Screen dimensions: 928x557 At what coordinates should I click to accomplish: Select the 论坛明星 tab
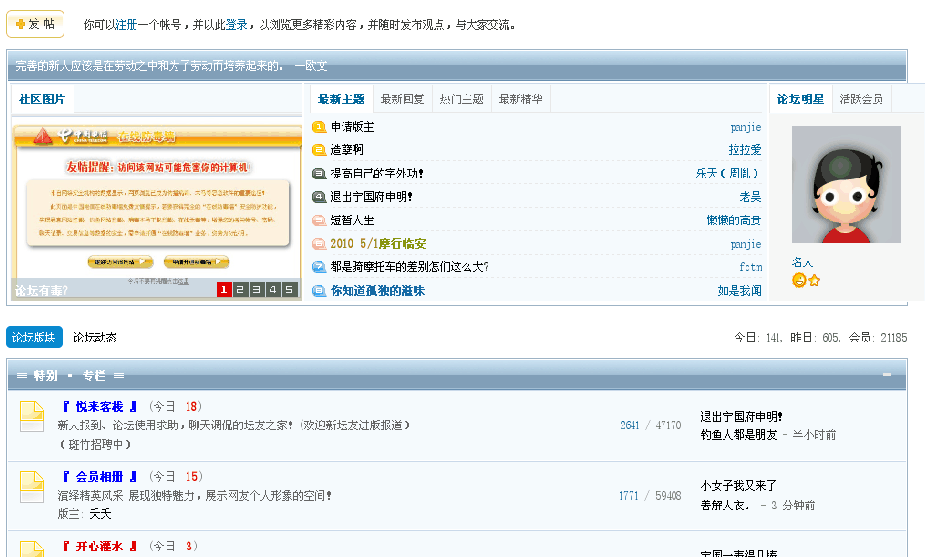(x=800, y=99)
